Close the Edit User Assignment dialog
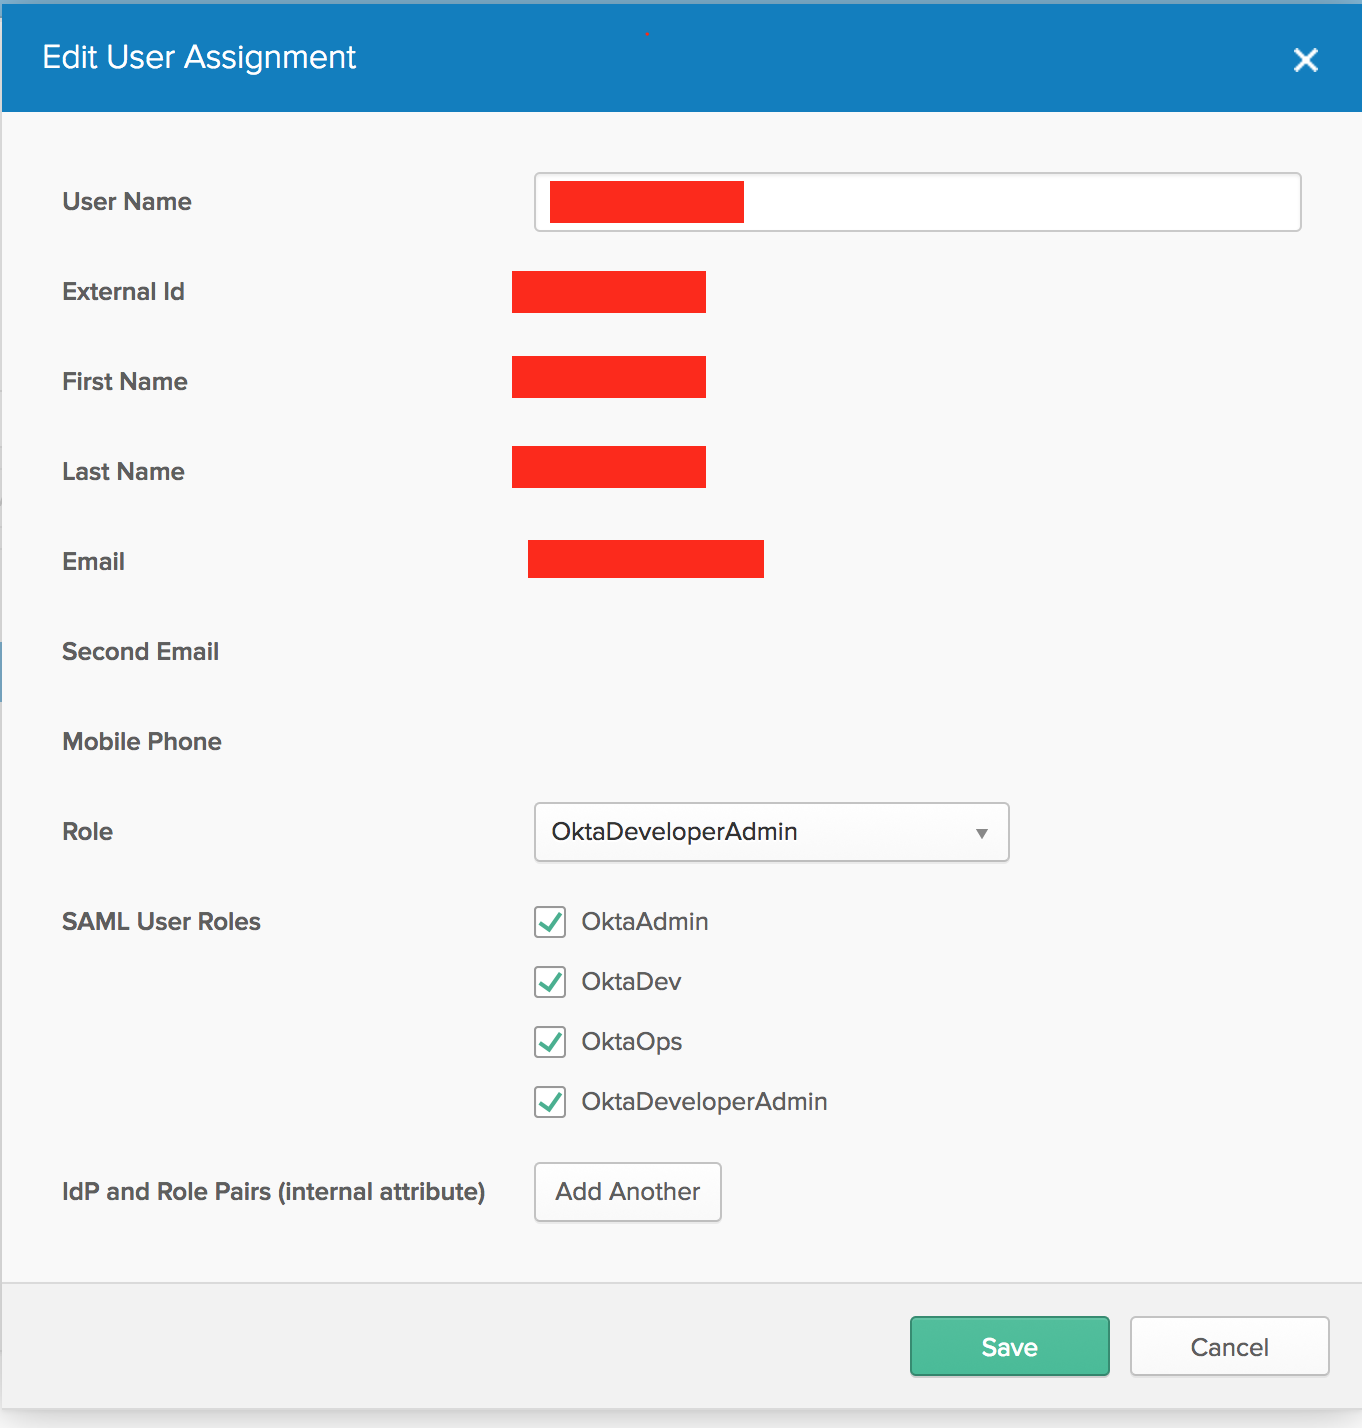The image size is (1362, 1428). pos(1305,60)
